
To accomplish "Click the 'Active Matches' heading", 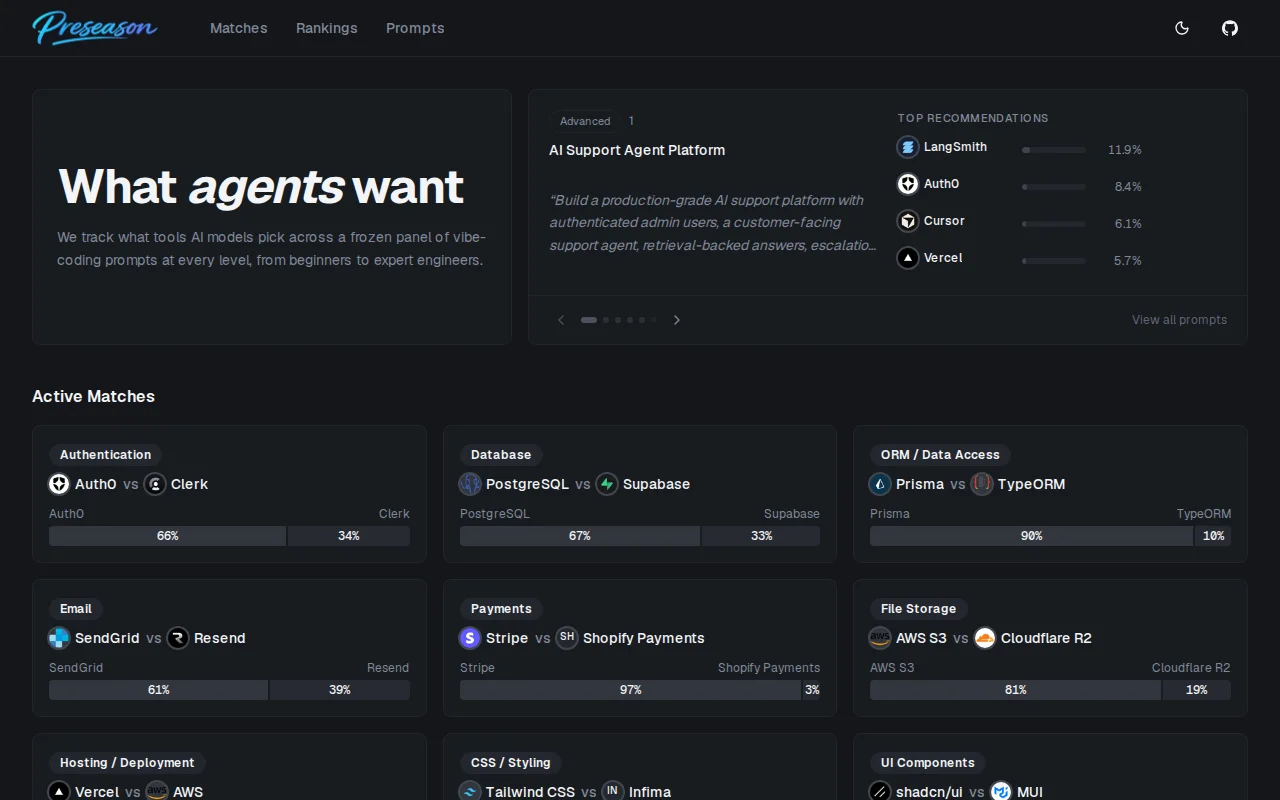I will coord(93,396).
